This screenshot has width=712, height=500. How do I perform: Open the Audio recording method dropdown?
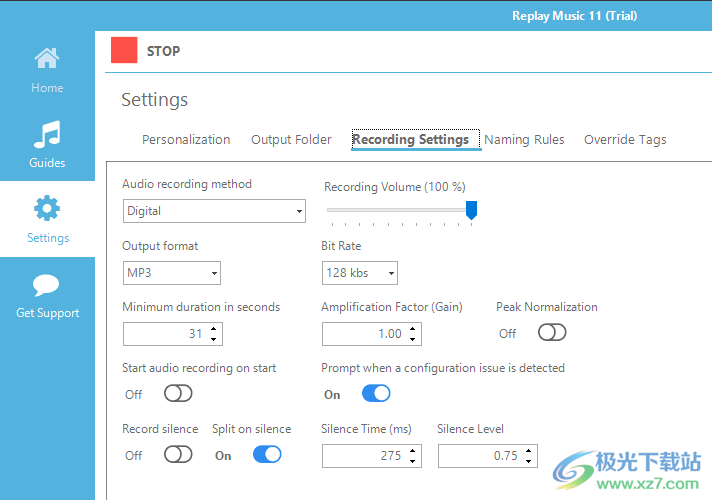click(x=214, y=211)
